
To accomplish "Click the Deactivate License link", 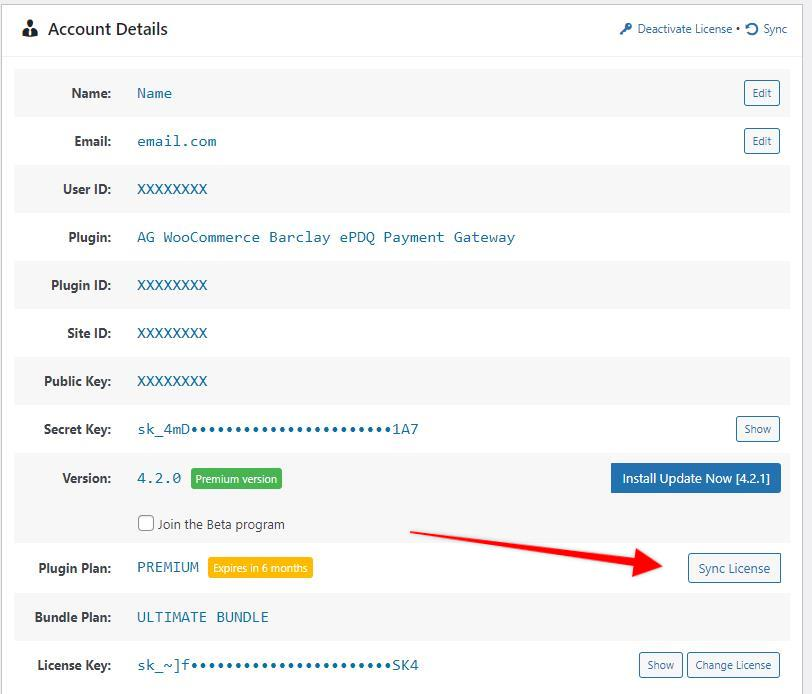I will (x=685, y=29).
